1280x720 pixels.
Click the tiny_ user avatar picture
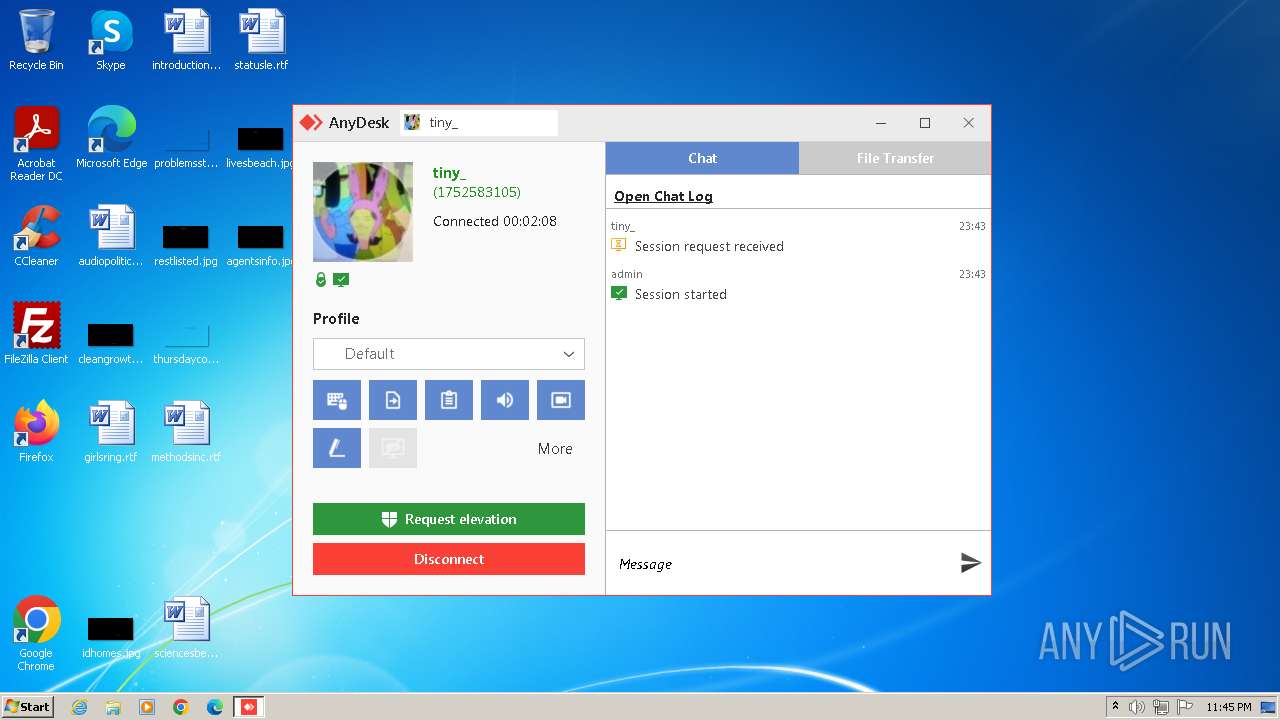[x=363, y=212]
